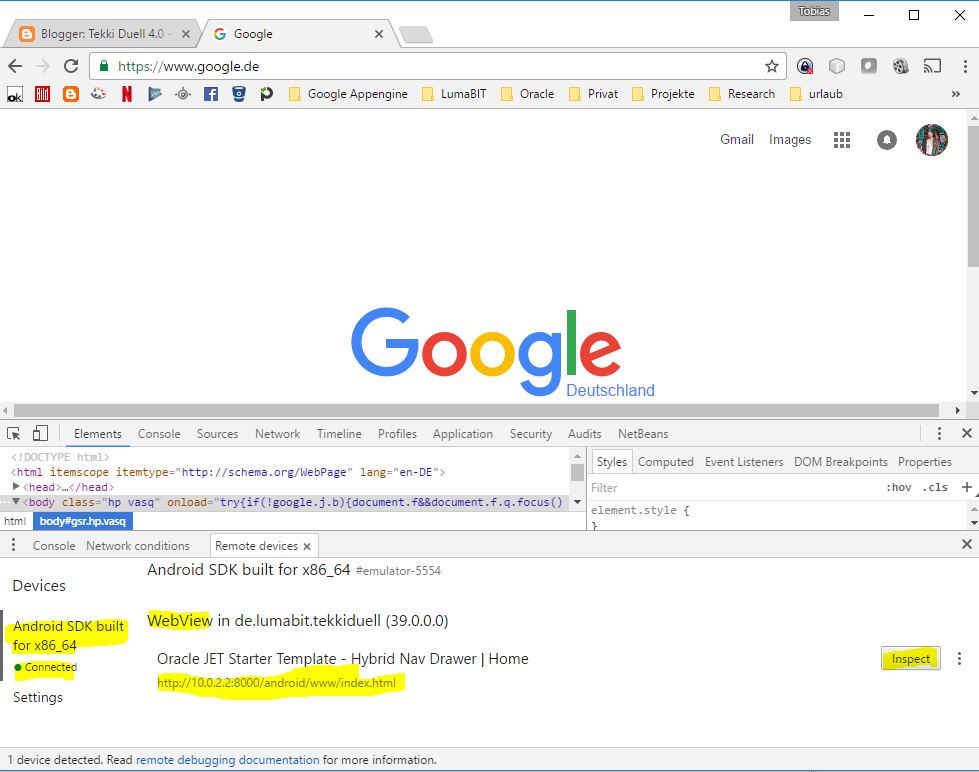979x772 pixels.
Task: Open three-dot menu next to Inspect
Action: coord(960,658)
